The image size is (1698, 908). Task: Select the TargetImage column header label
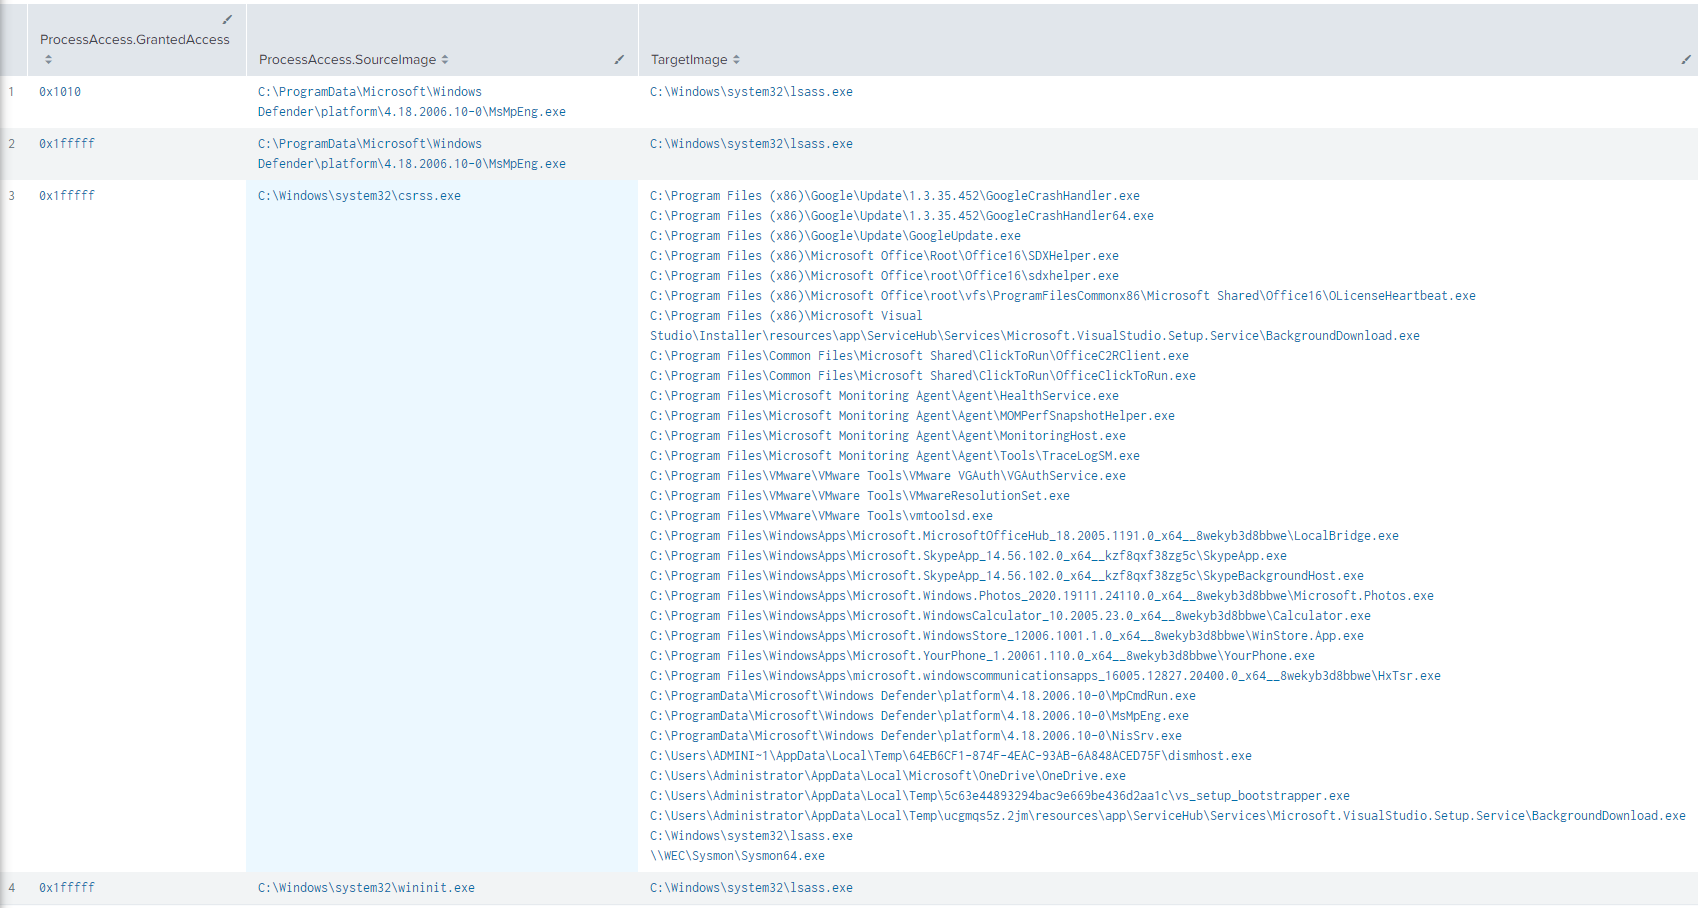689,60
